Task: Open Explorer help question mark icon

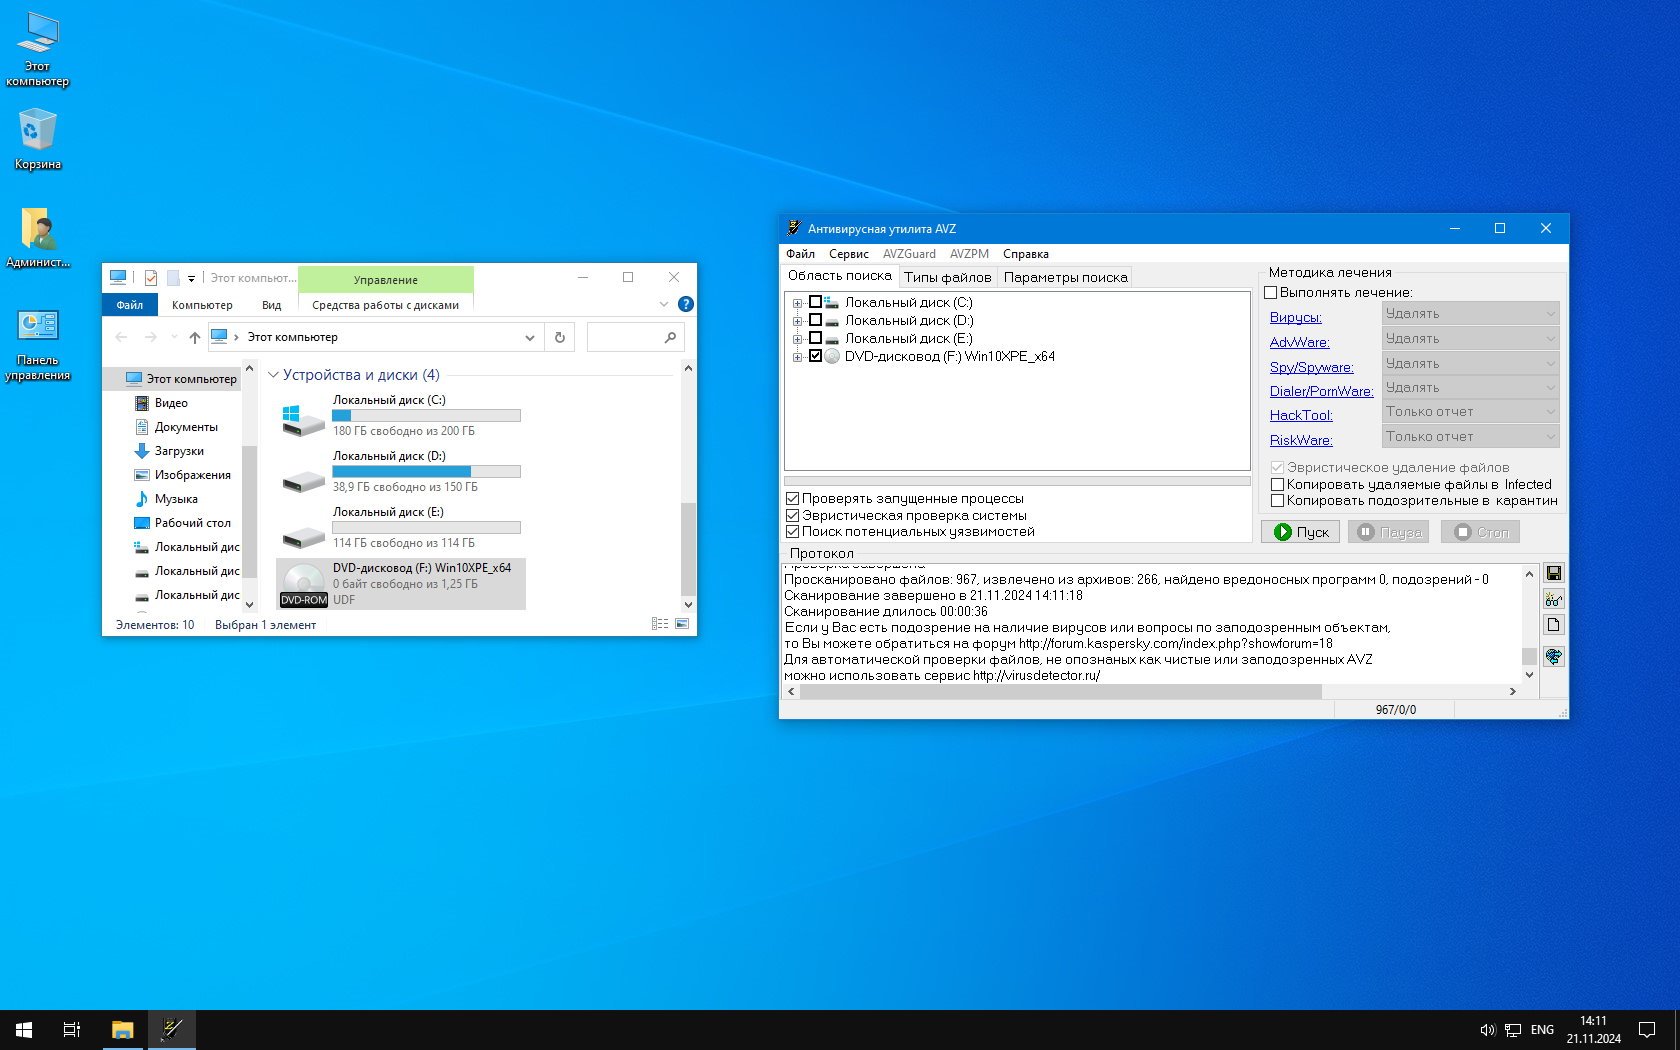Action: click(686, 304)
